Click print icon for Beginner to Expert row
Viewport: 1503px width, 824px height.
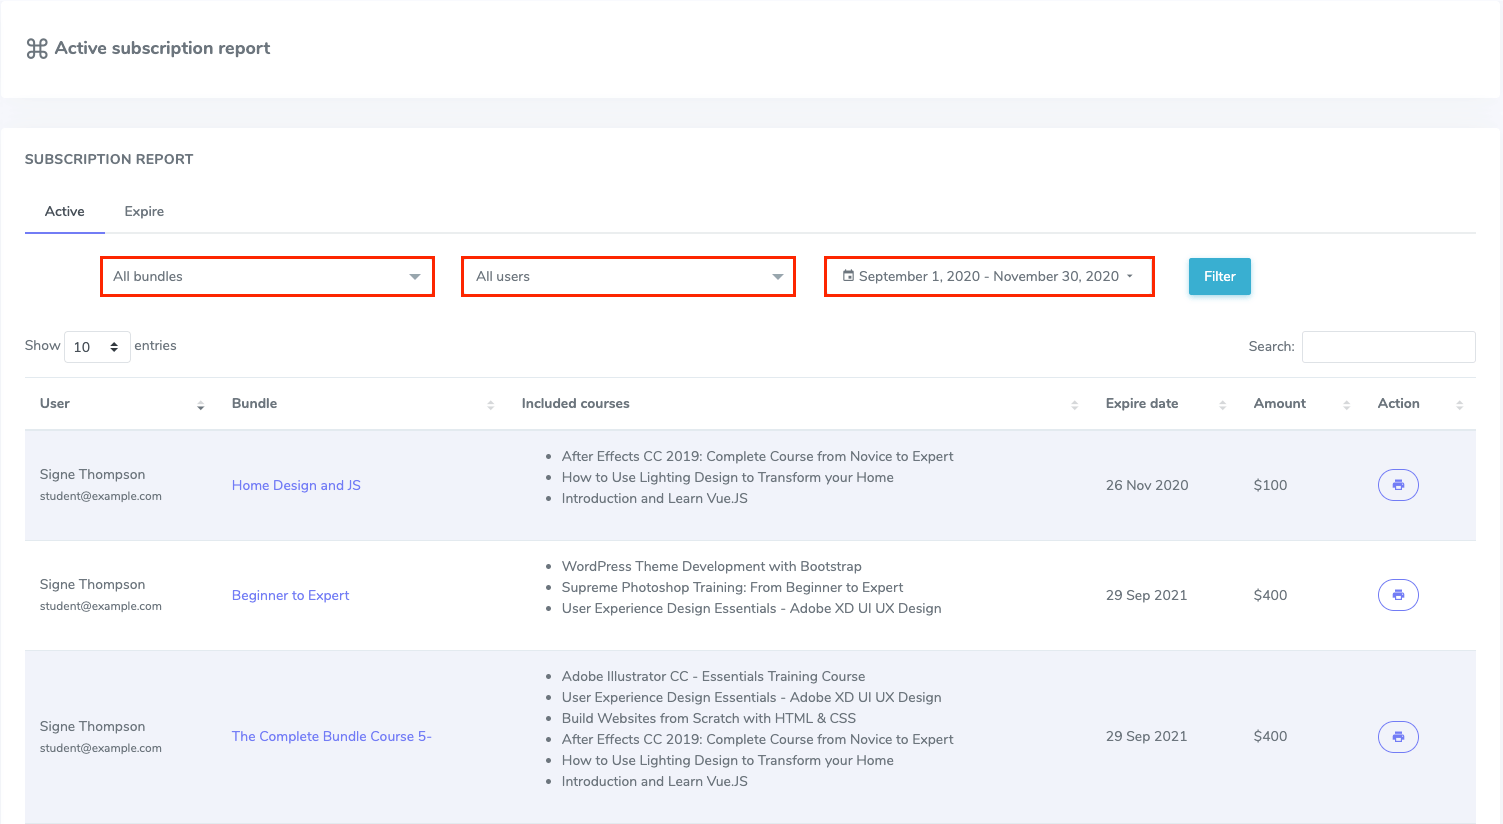tap(1398, 595)
